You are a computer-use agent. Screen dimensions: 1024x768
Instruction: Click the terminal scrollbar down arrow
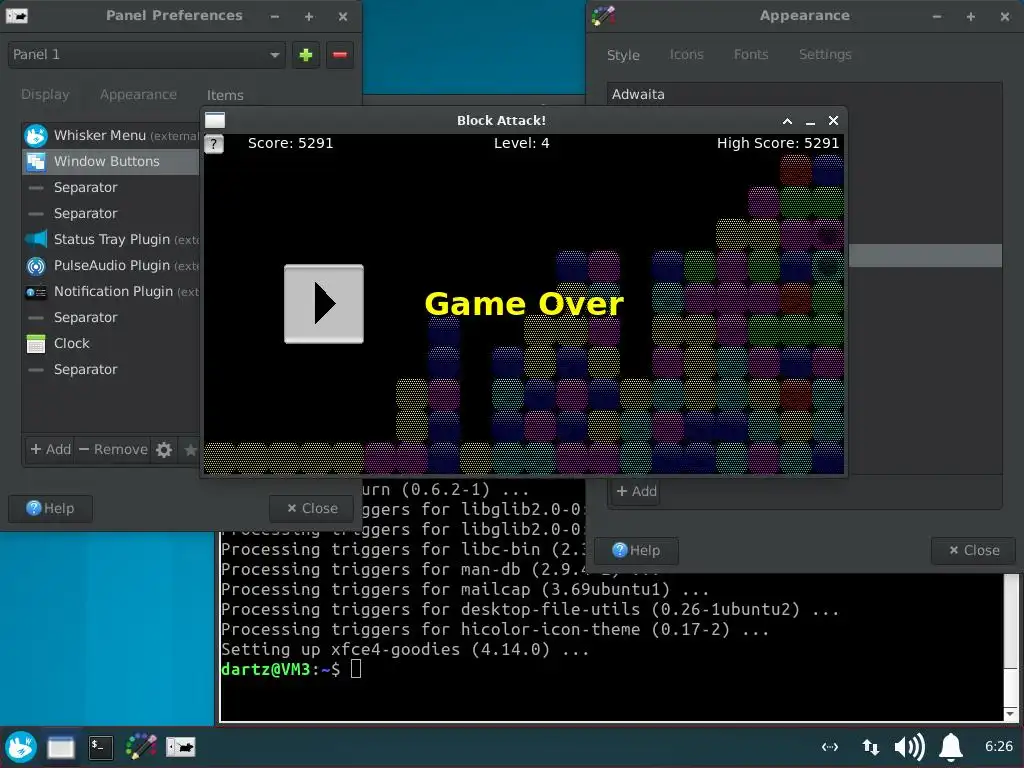coord(1010,714)
